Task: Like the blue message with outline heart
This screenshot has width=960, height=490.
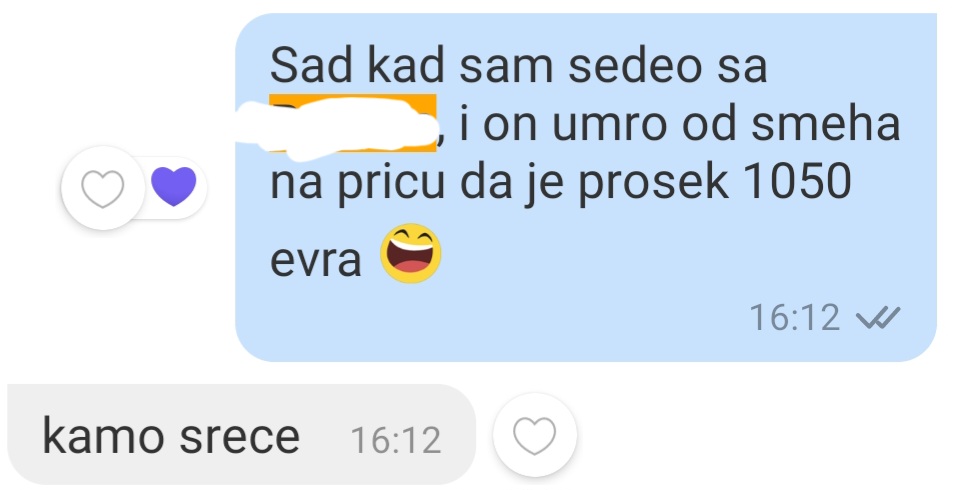Action: click(103, 188)
